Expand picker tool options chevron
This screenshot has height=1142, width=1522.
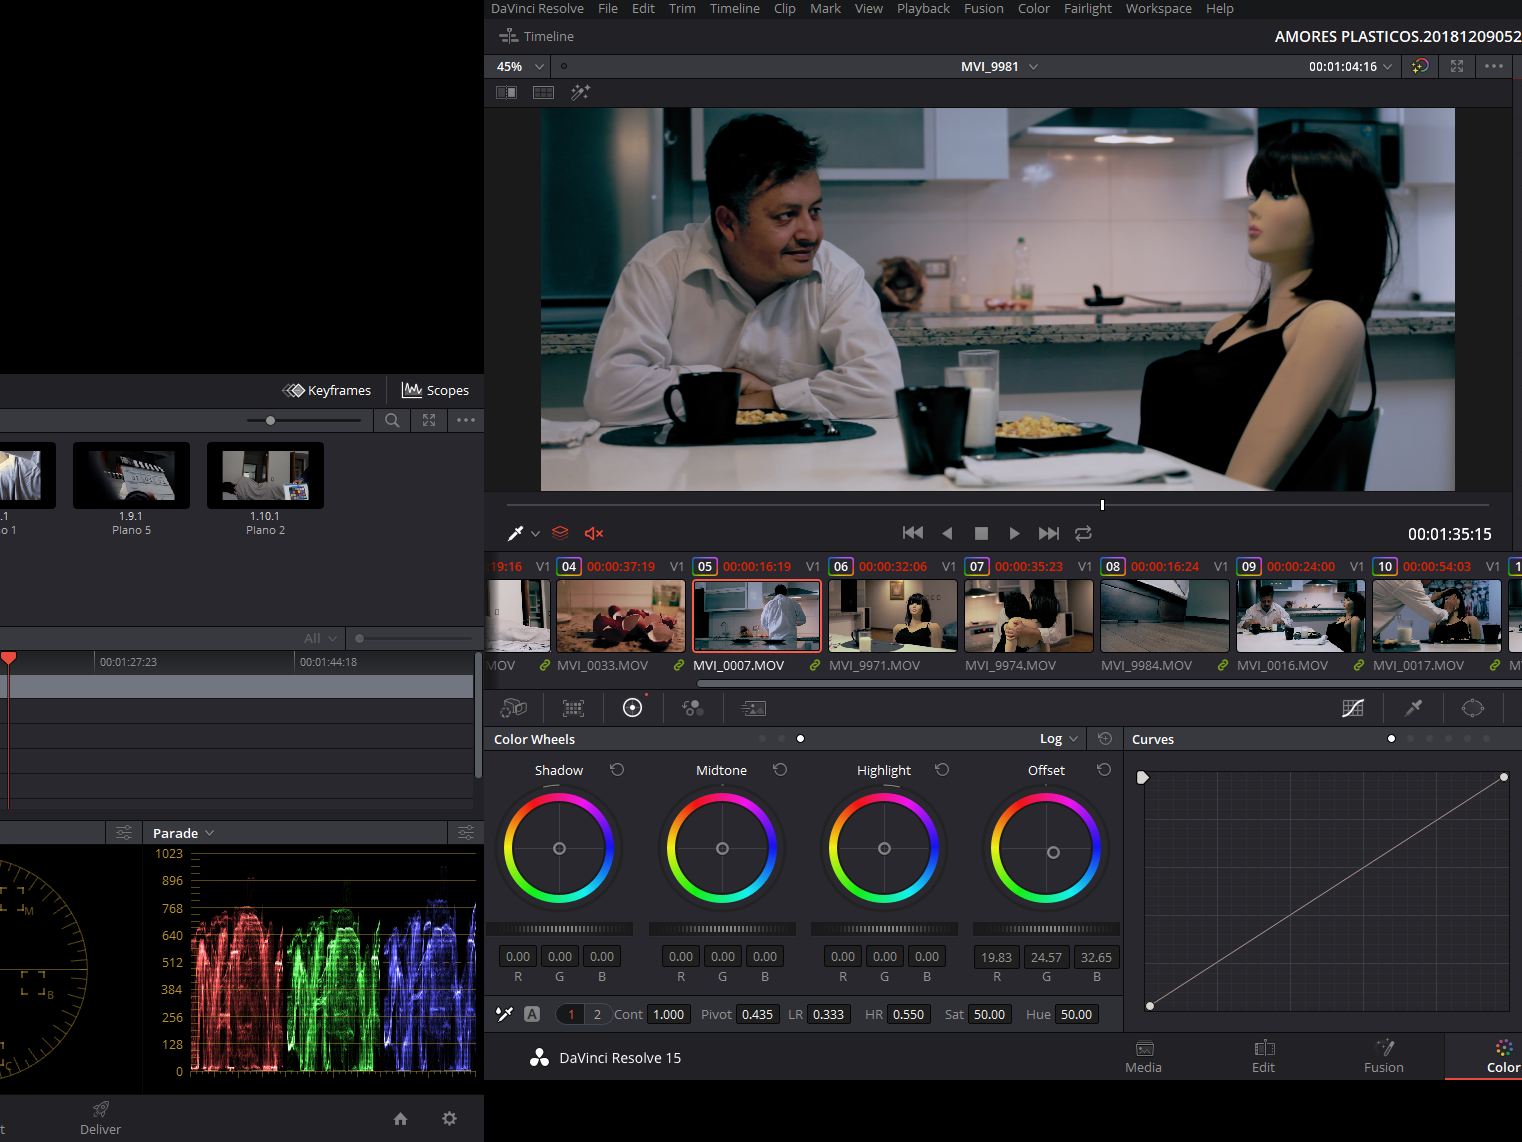535,534
